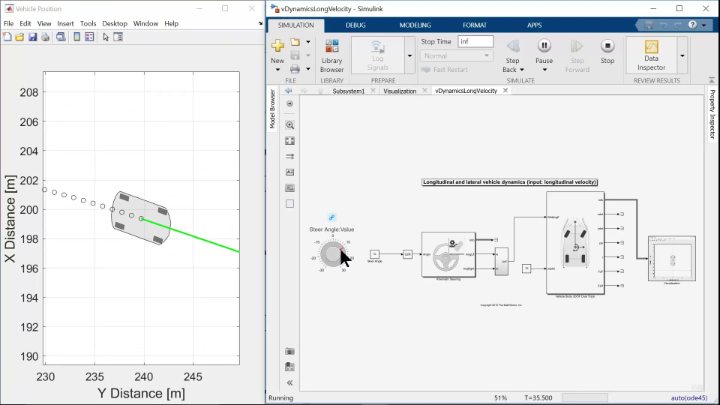
Task: Click sample time arrows icon in canvas palette
Action: [x=290, y=157]
